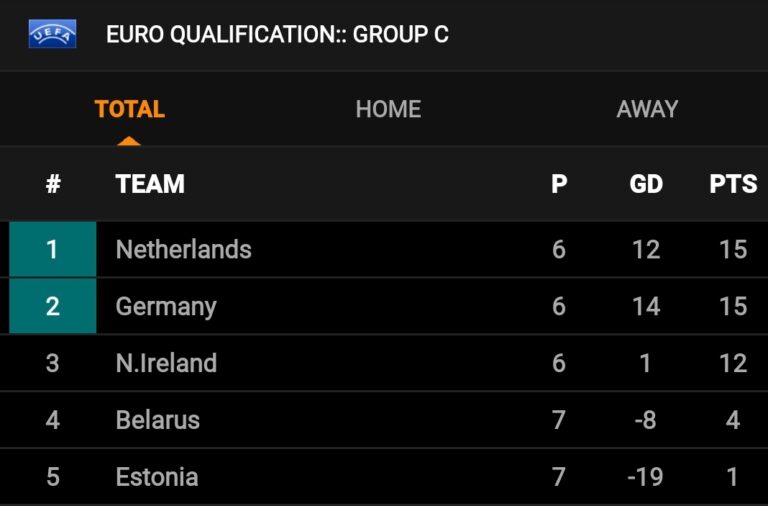Switch to the AWAY tab

647,109
